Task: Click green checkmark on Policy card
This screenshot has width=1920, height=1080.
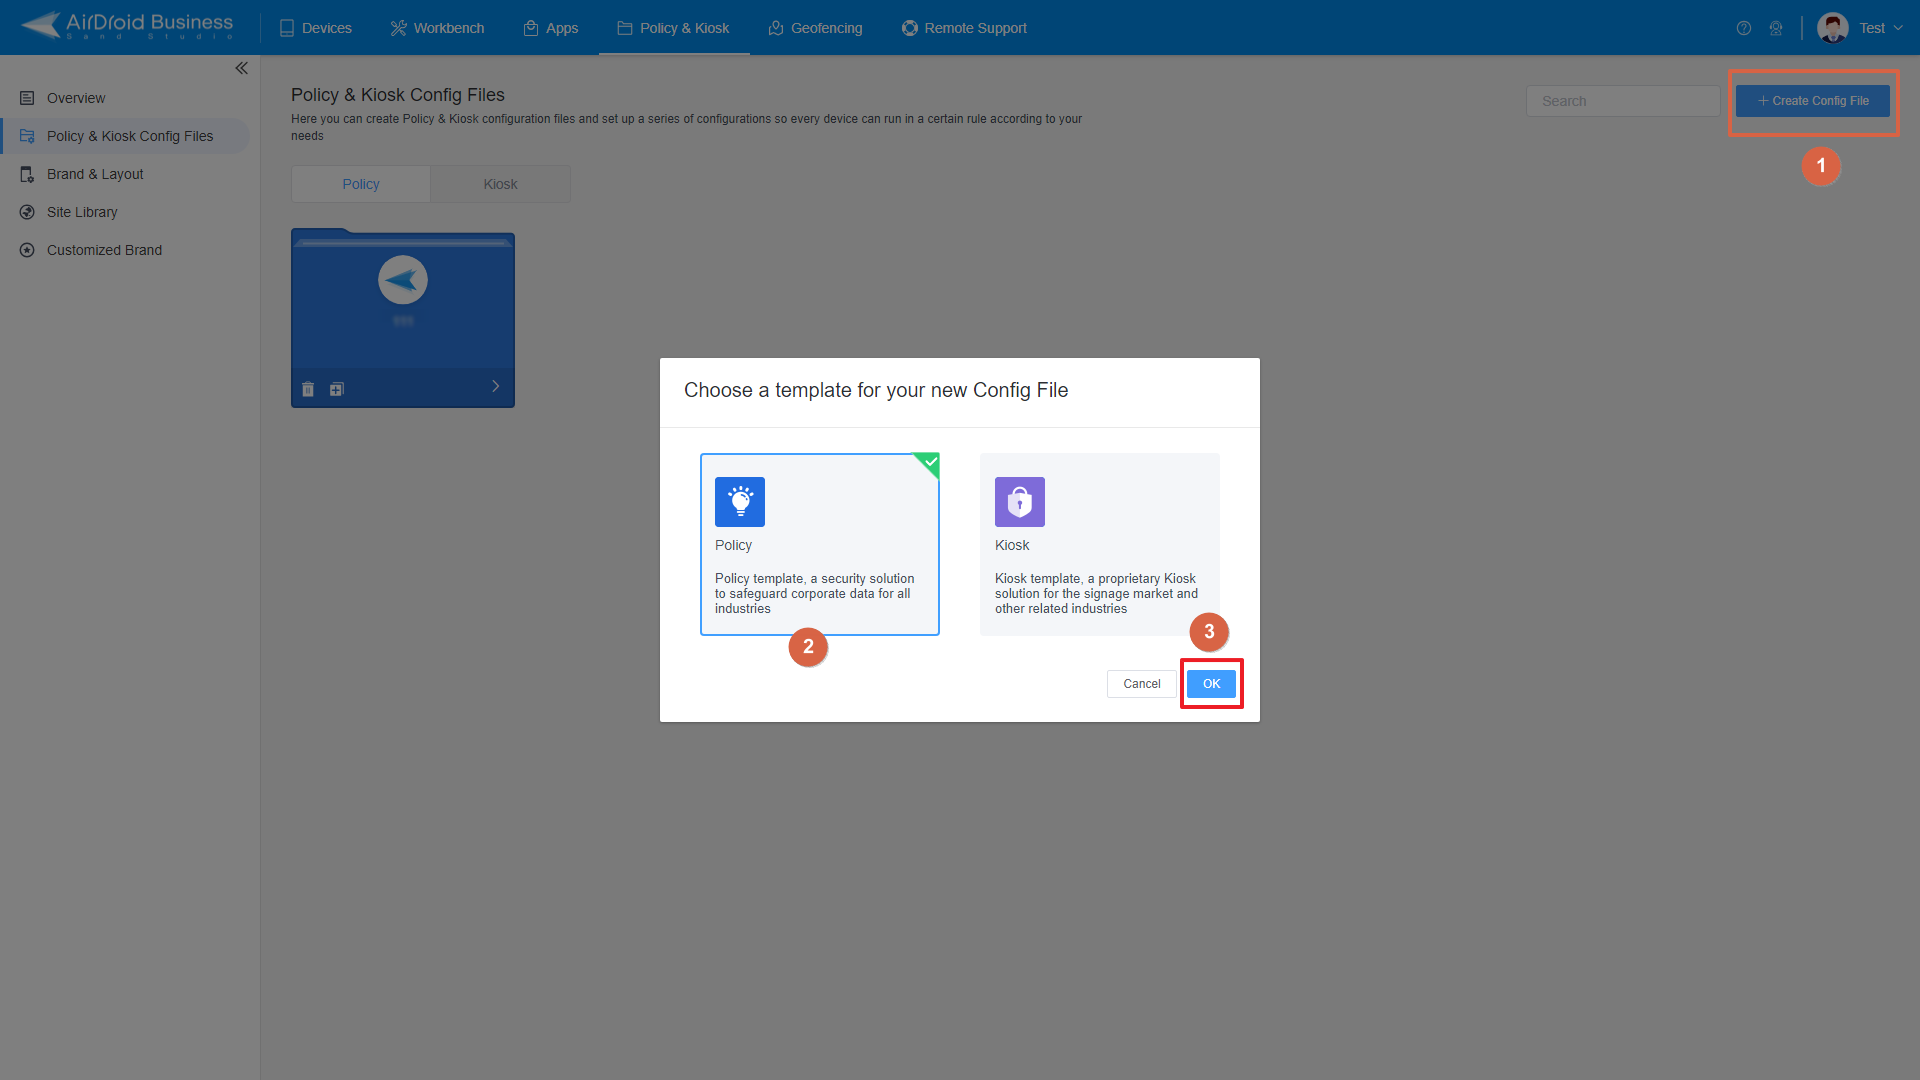Action: click(930, 462)
